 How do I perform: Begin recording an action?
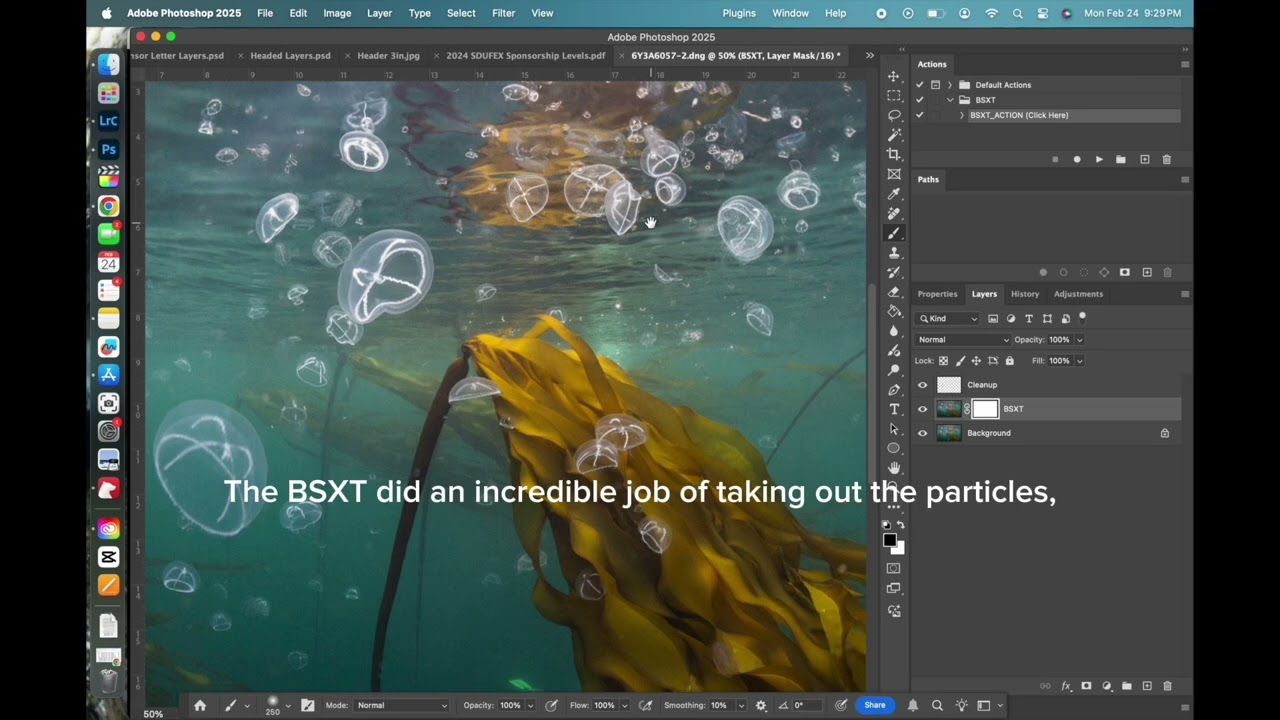tap(1077, 159)
